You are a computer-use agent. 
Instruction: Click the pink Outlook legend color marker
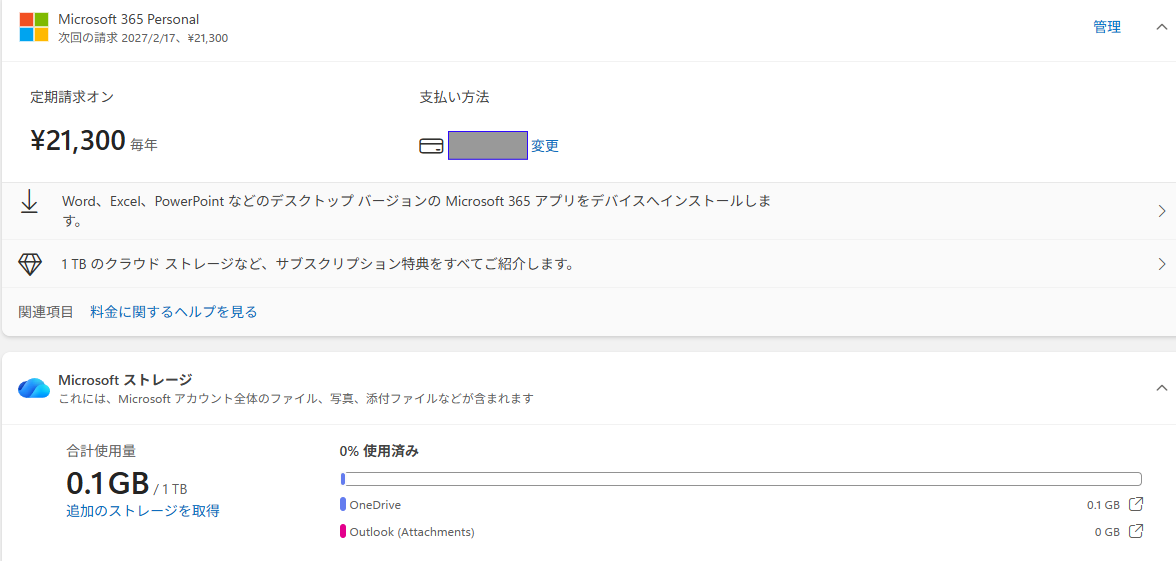coord(343,532)
